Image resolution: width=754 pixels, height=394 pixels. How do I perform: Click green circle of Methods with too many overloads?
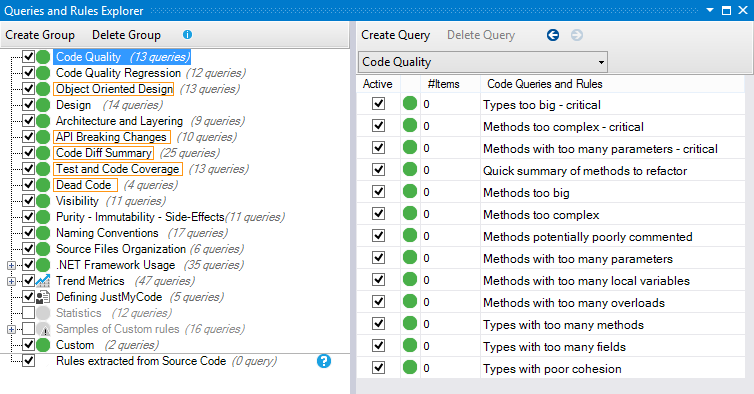pos(410,302)
